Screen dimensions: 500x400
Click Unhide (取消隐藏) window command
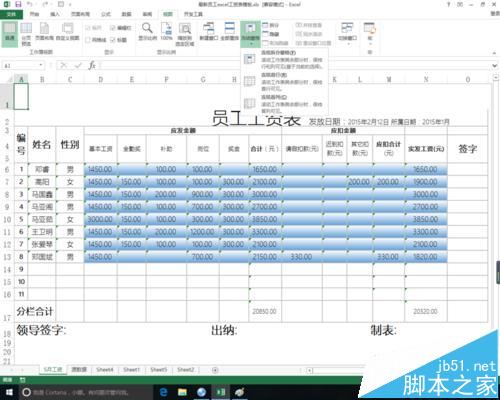coord(275,43)
